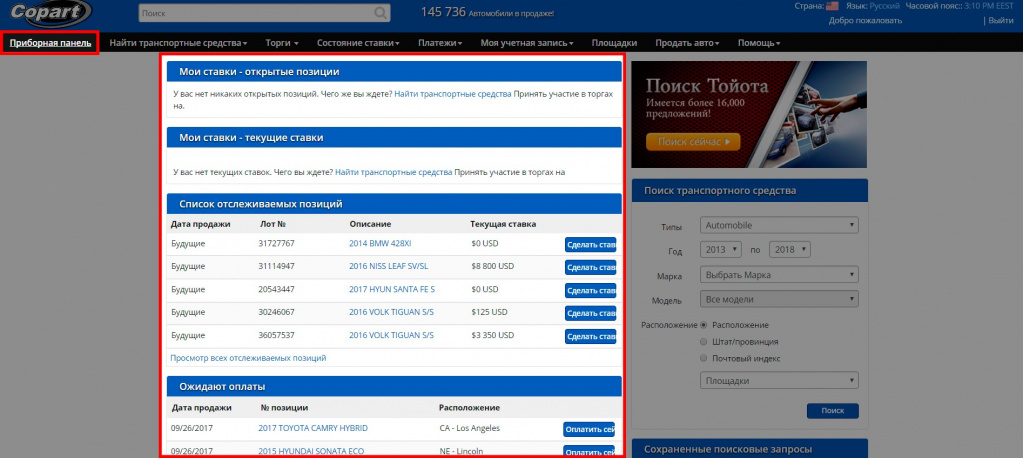Click Сделать ставку for BMW 428XI
This screenshot has width=1023, height=458.
[x=590, y=245]
